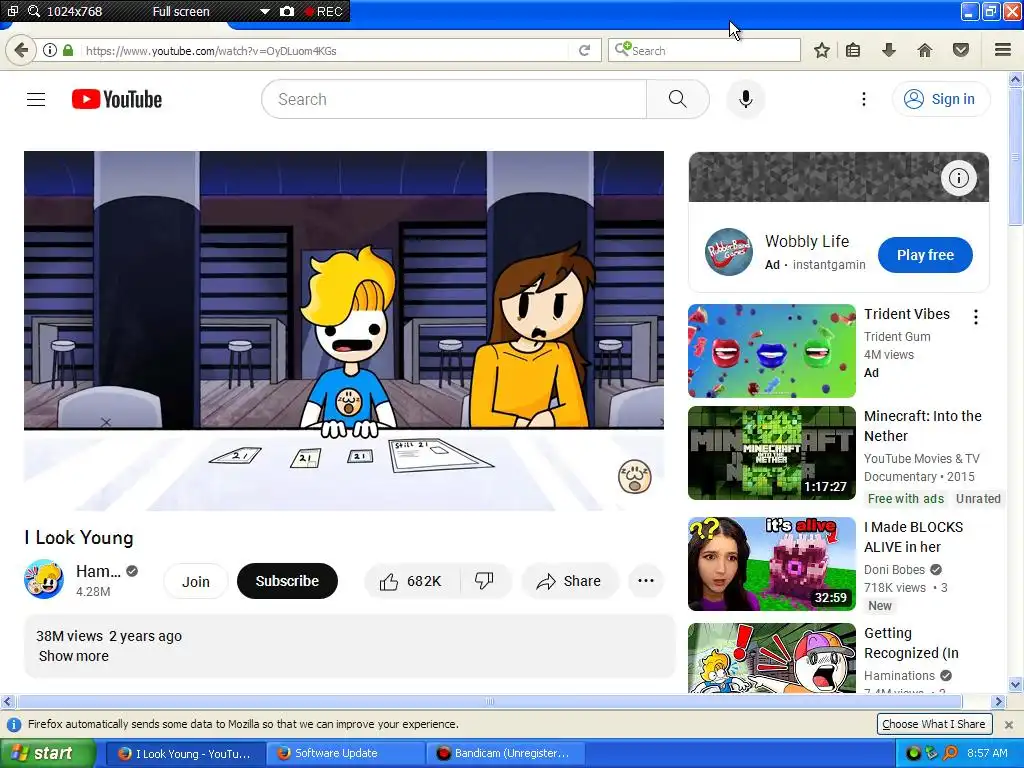The height and width of the screenshot is (768, 1024).
Task: Reload the page with refresh icon
Action: tap(584, 50)
